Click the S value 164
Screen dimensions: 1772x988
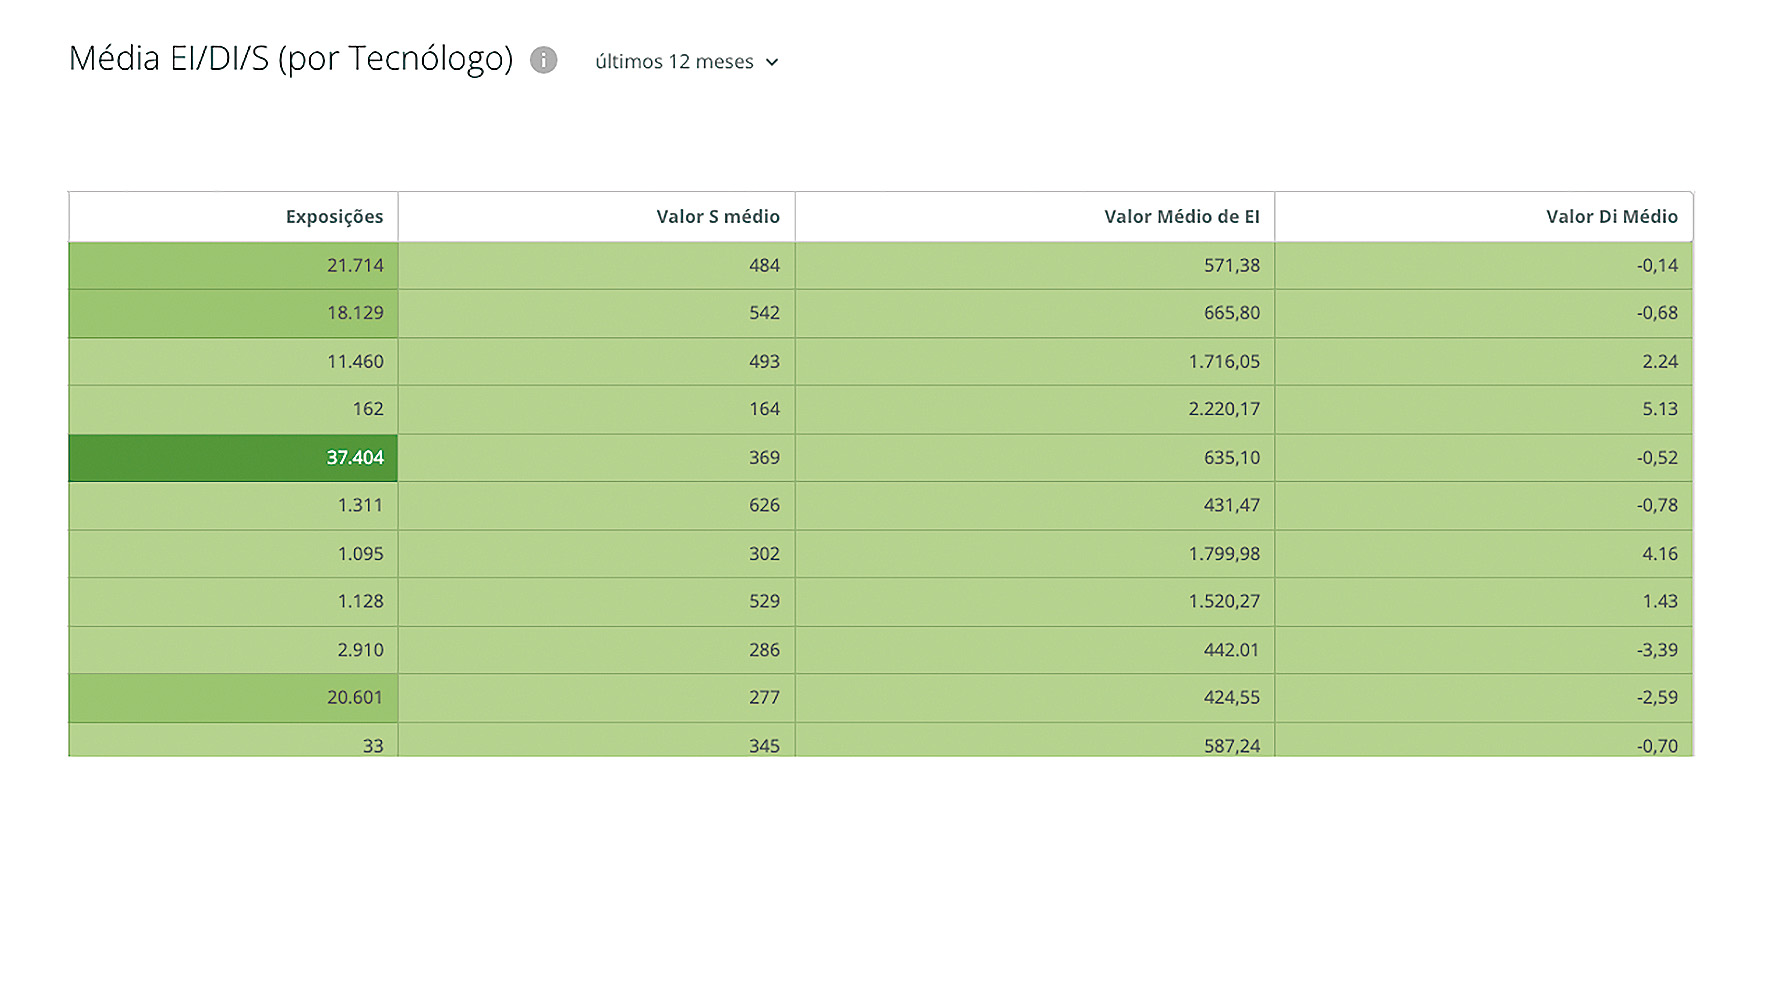click(x=764, y=410)
